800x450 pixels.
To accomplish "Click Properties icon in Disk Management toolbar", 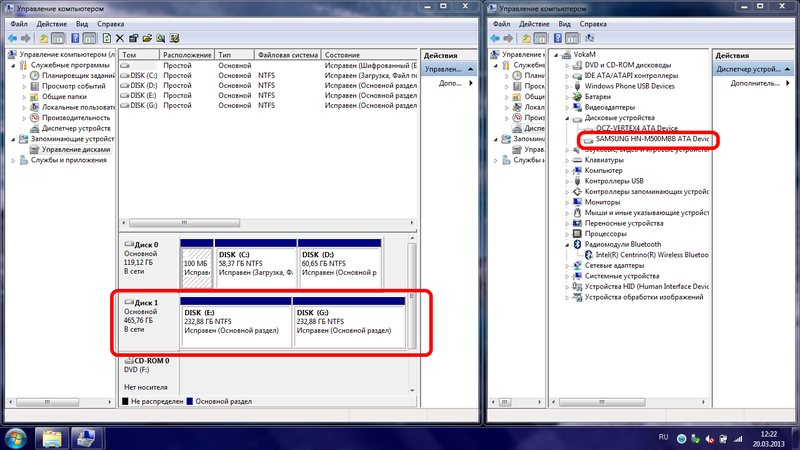I will point(134,38).
